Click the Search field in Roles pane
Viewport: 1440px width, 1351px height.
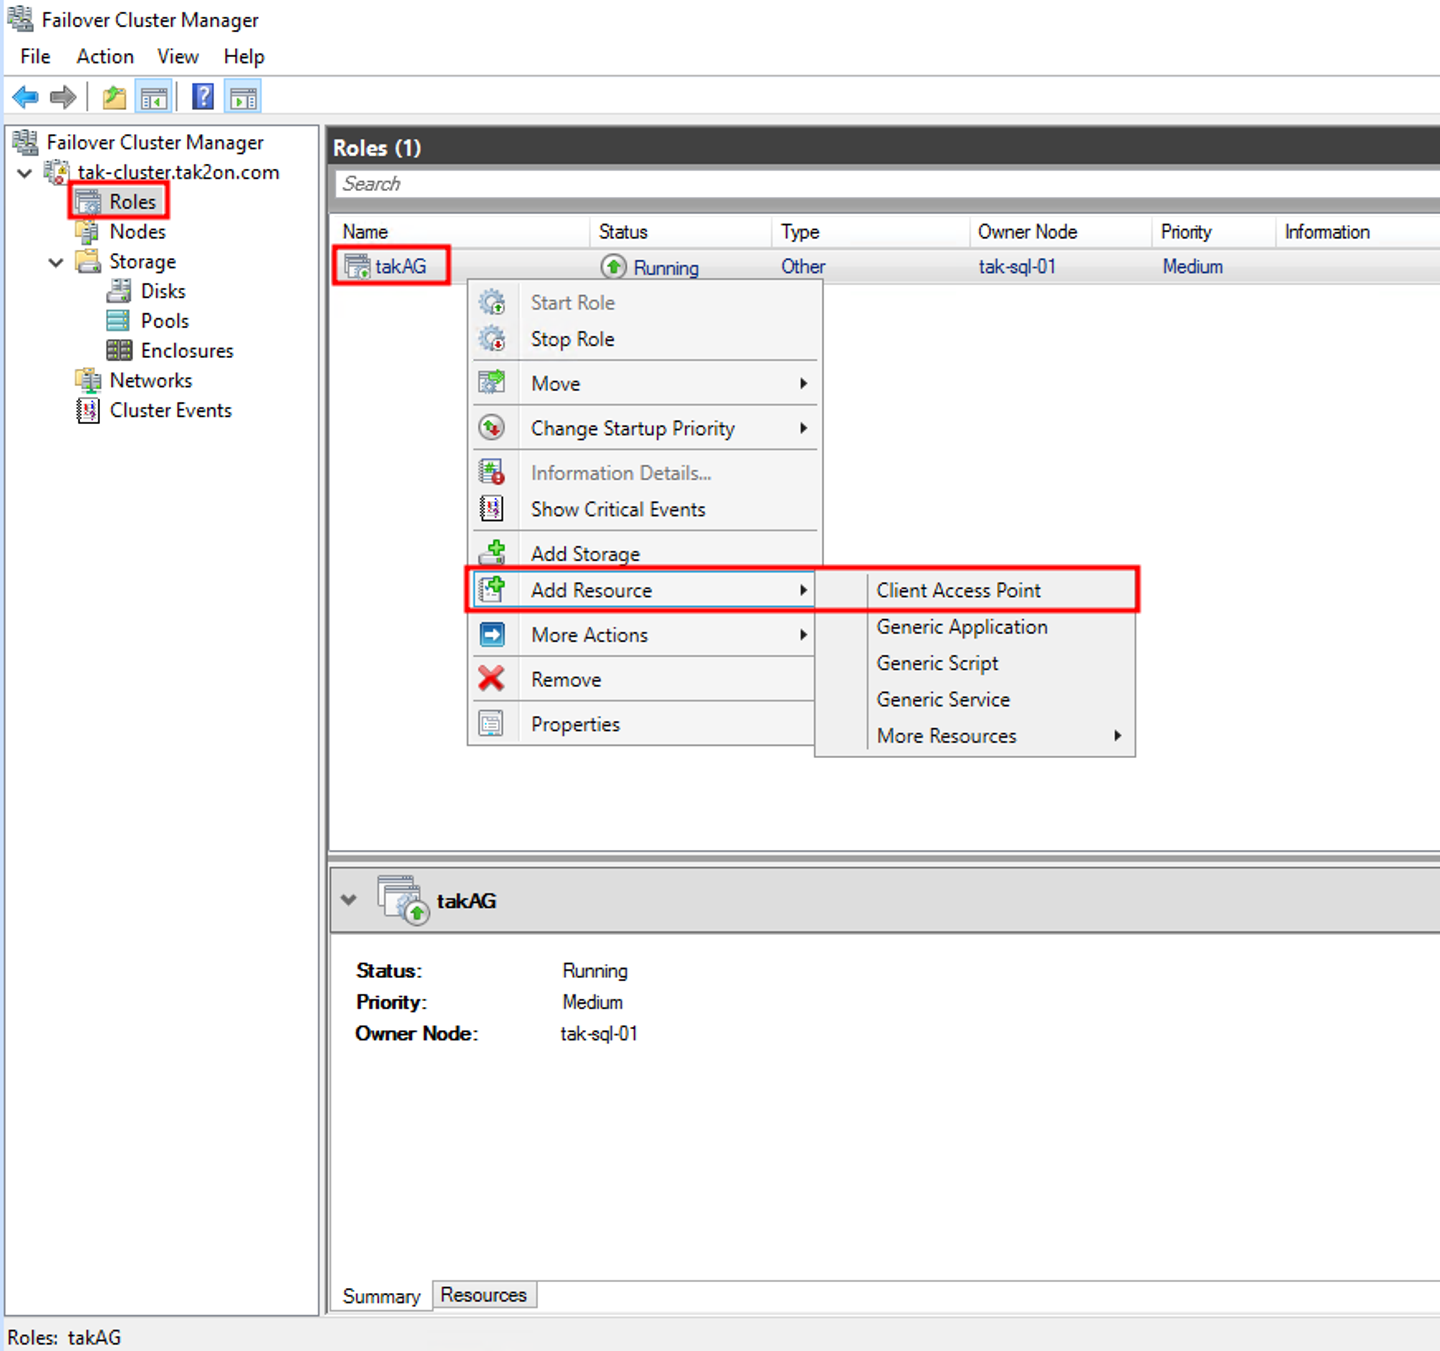[x=888, y=184]
